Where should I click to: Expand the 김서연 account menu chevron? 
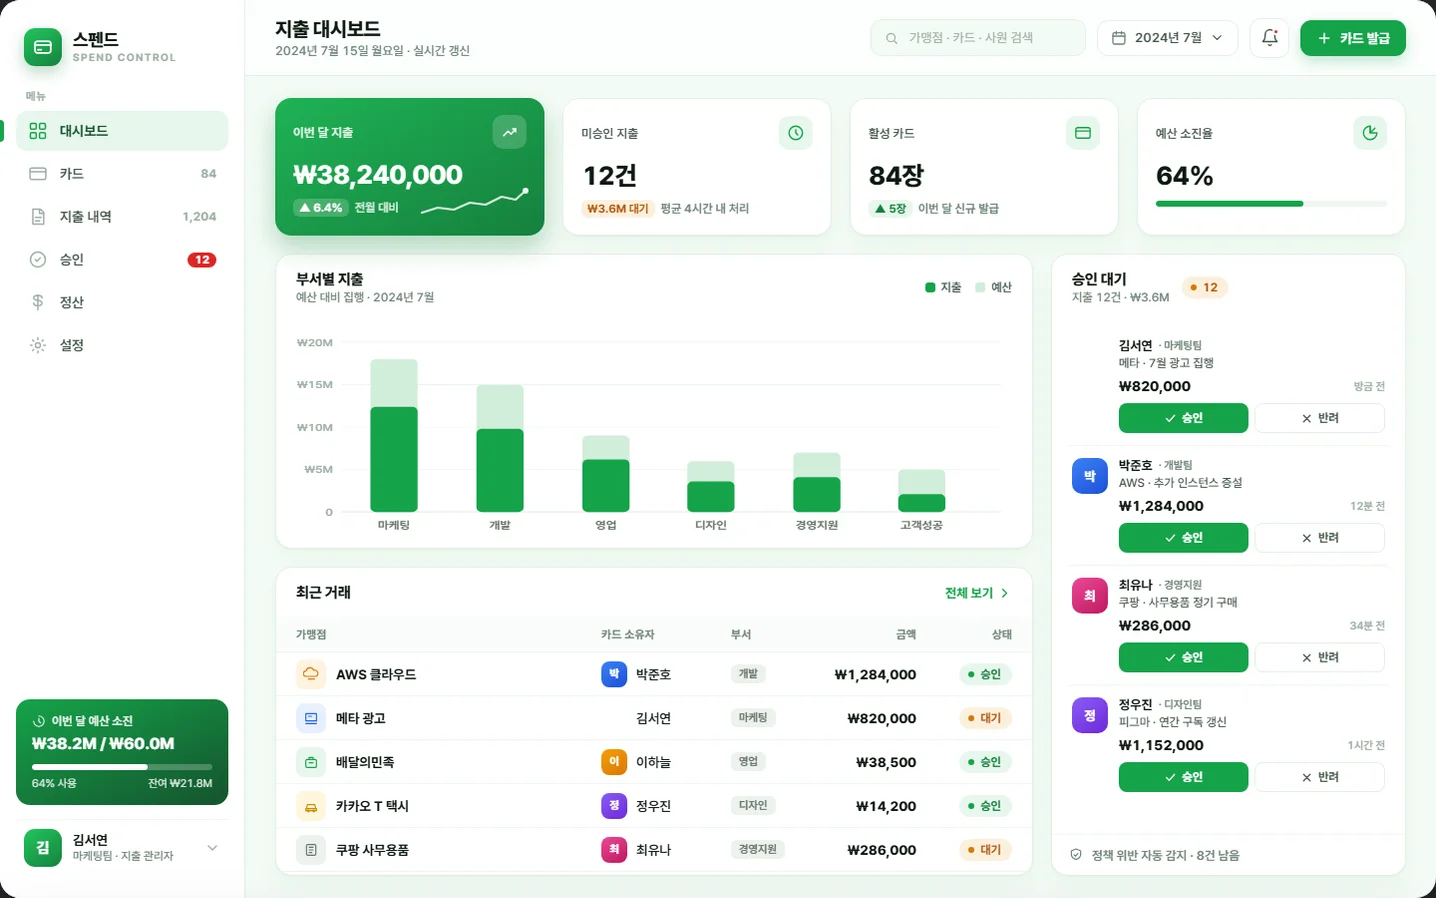pyautogui.click(x=212, y=848)
